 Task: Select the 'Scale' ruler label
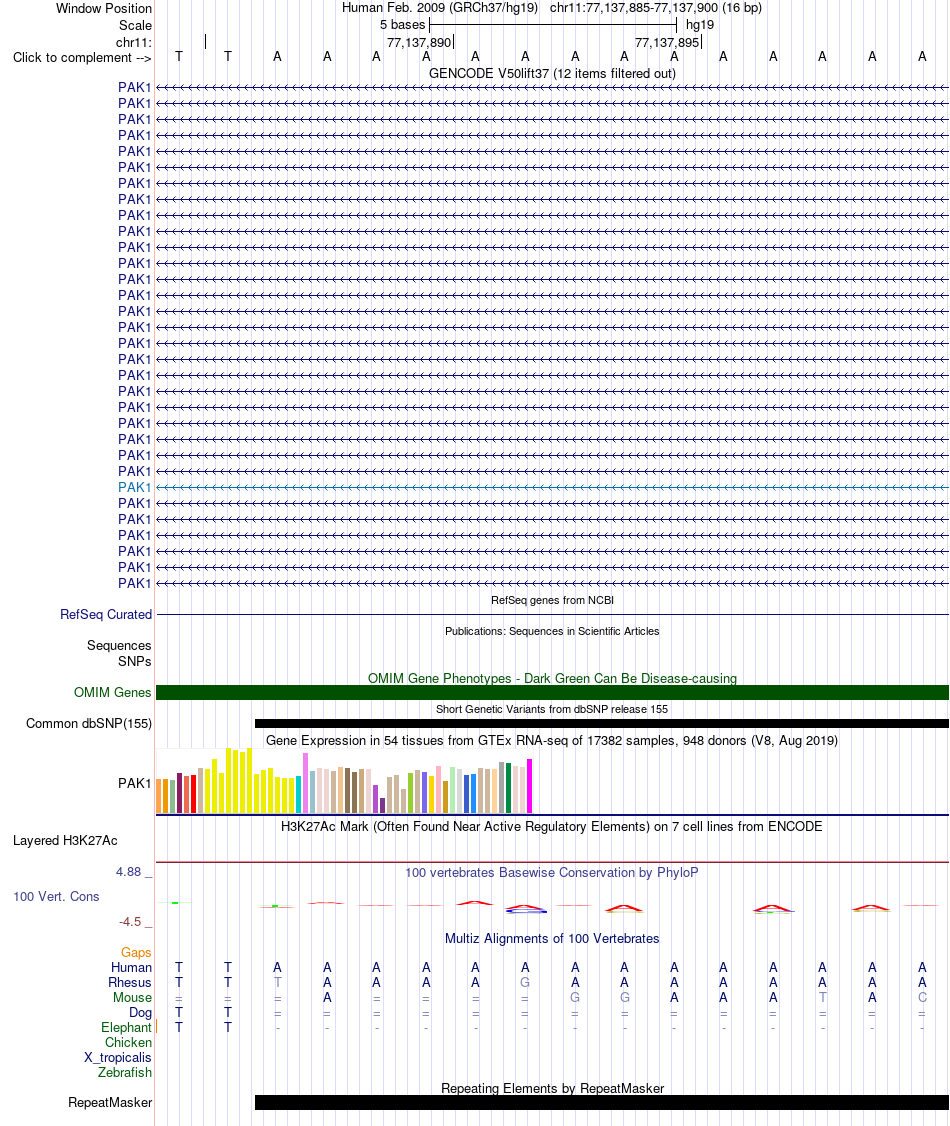click(135, 25)
